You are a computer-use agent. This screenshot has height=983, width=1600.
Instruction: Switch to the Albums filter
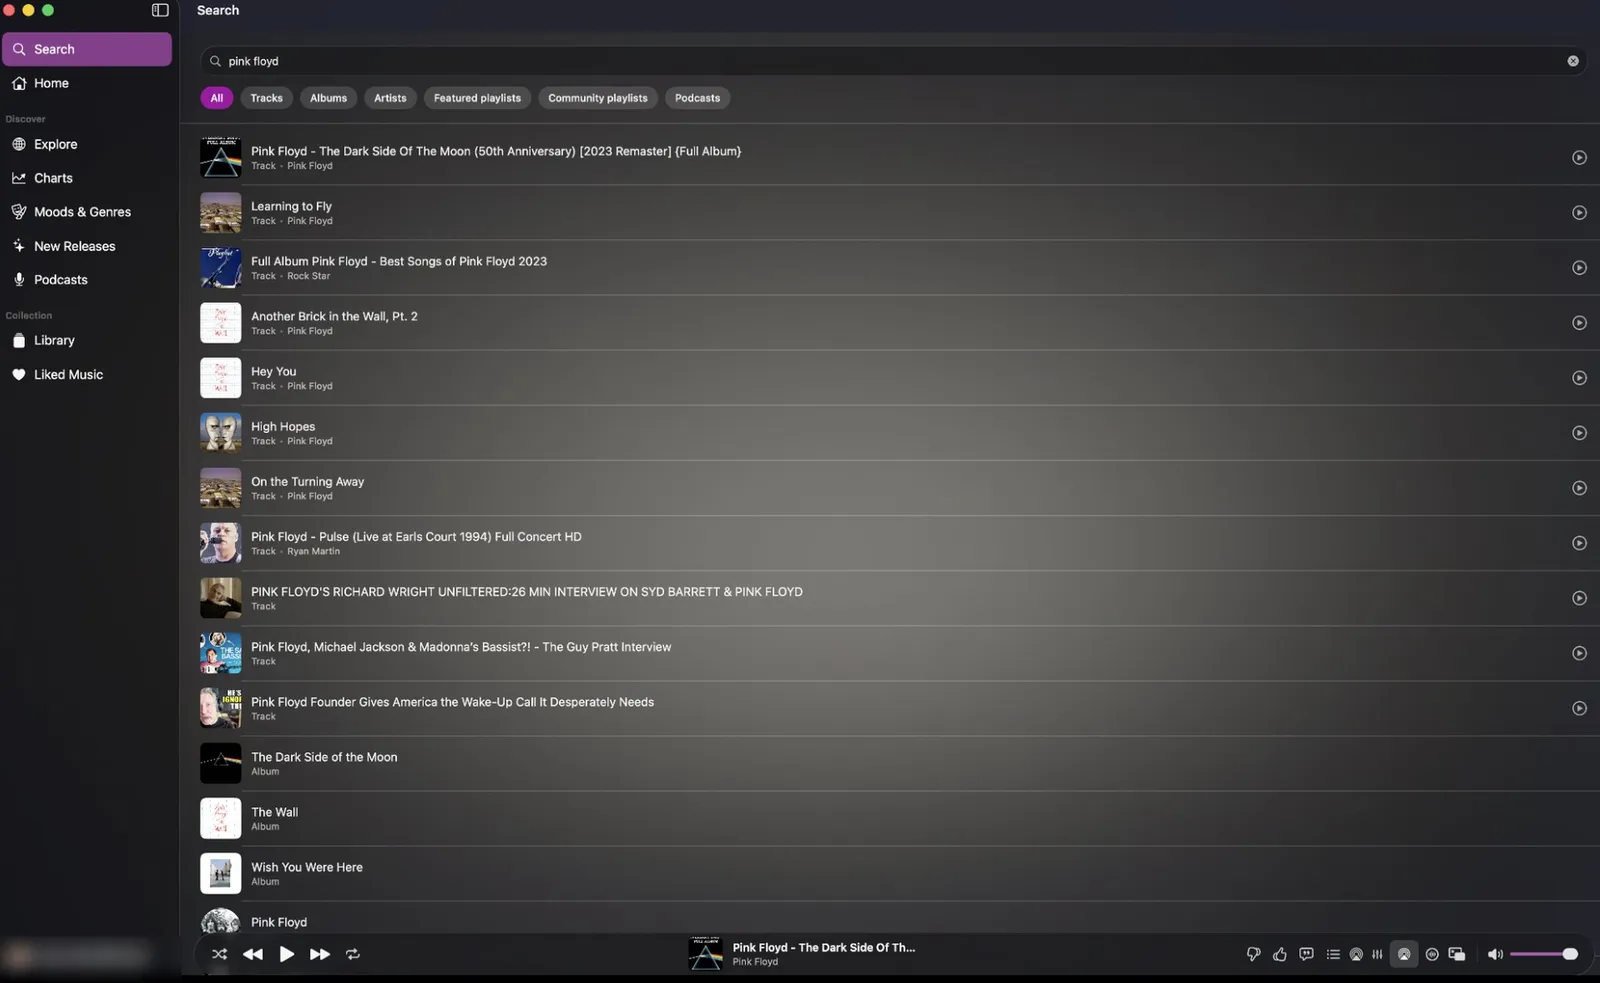pos(328,98)
